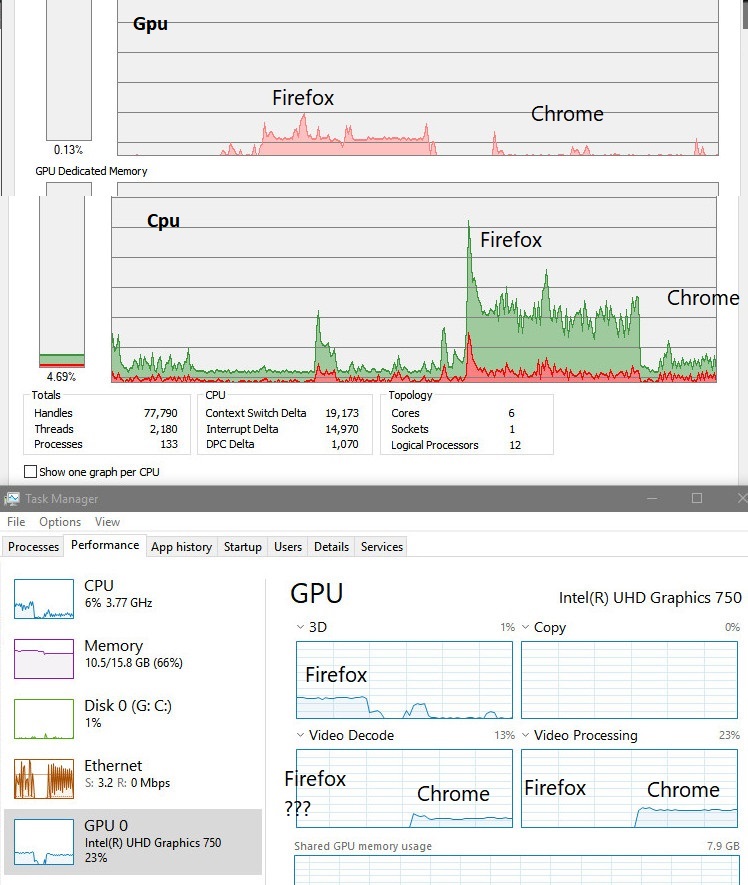Open the File menu
The height and width of the screenshot is (885, 748).
(16, 522)
